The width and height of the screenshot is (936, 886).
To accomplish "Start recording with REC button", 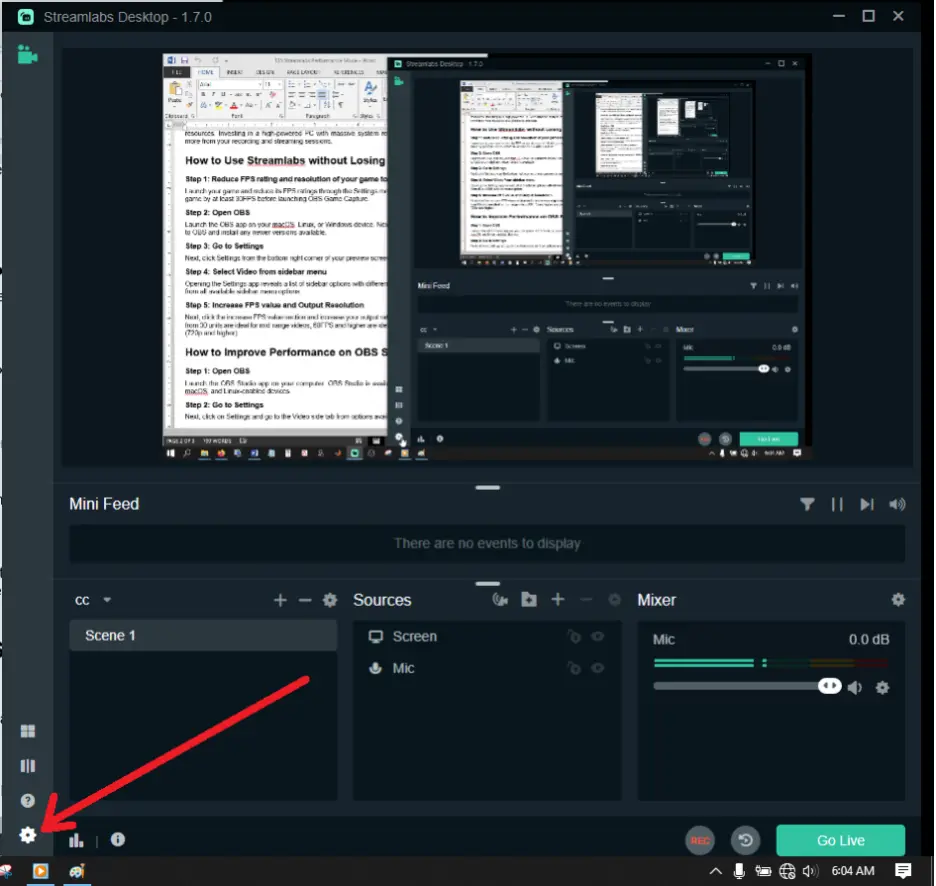I will (x=700, y=840).
